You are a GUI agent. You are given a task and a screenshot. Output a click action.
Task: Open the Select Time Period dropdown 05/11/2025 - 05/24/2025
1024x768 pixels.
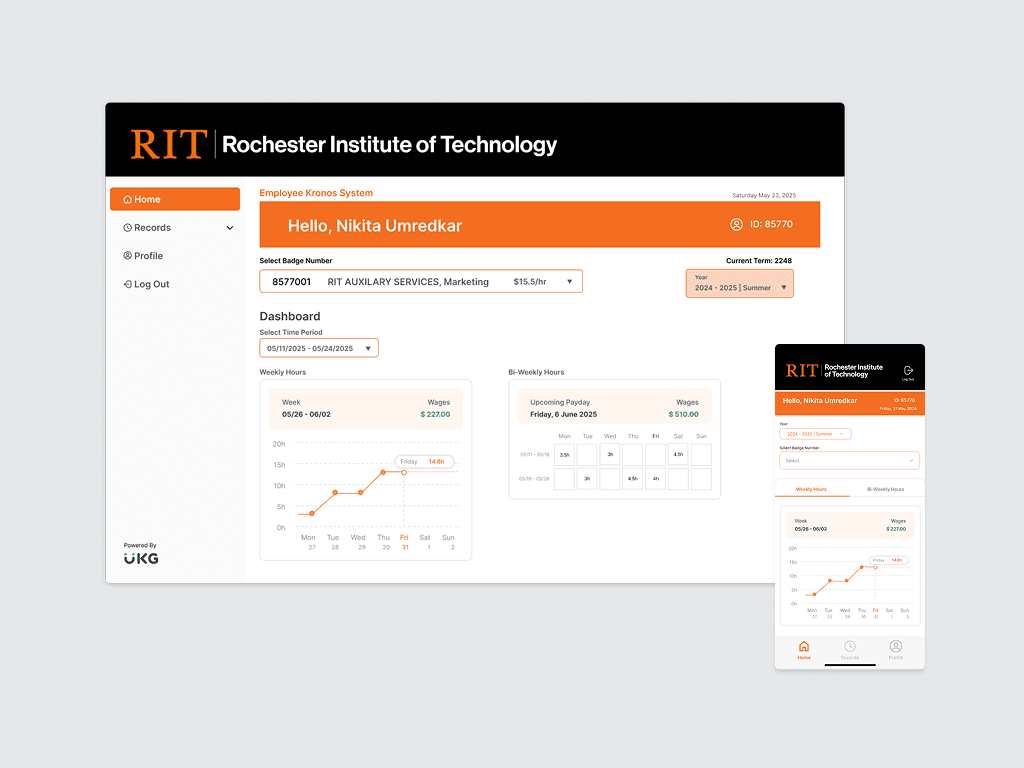(319, 348)
